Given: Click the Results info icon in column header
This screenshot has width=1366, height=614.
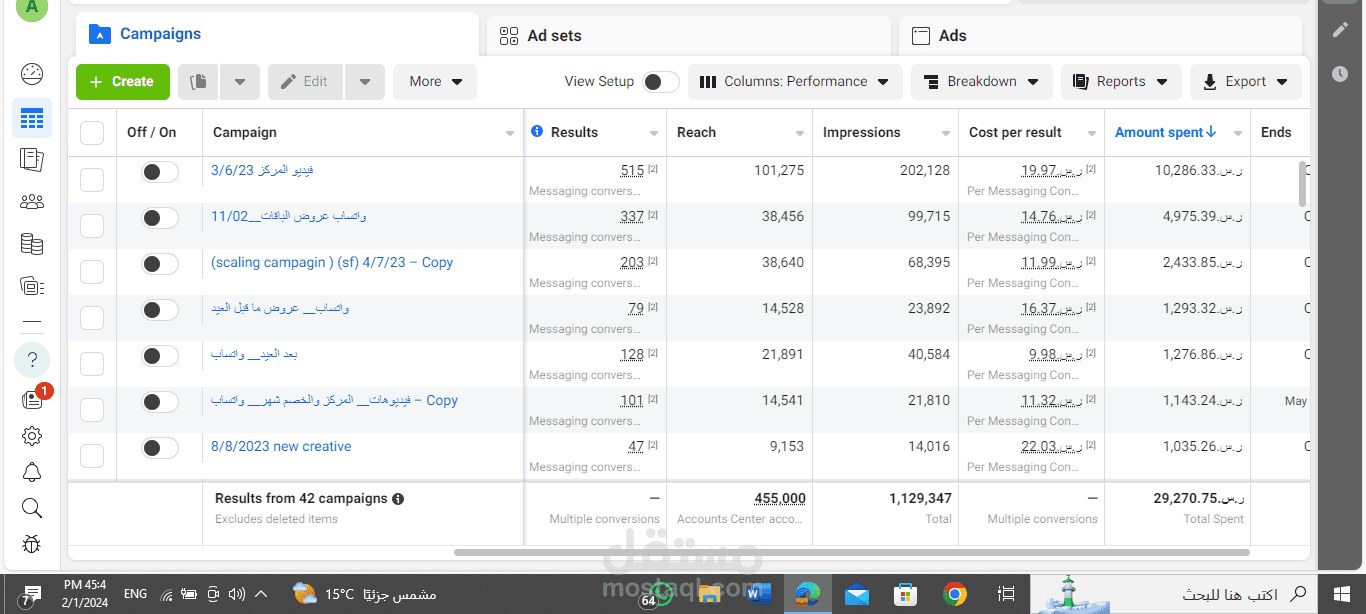Looking at the screenshot, I should [x=537, y=132].
